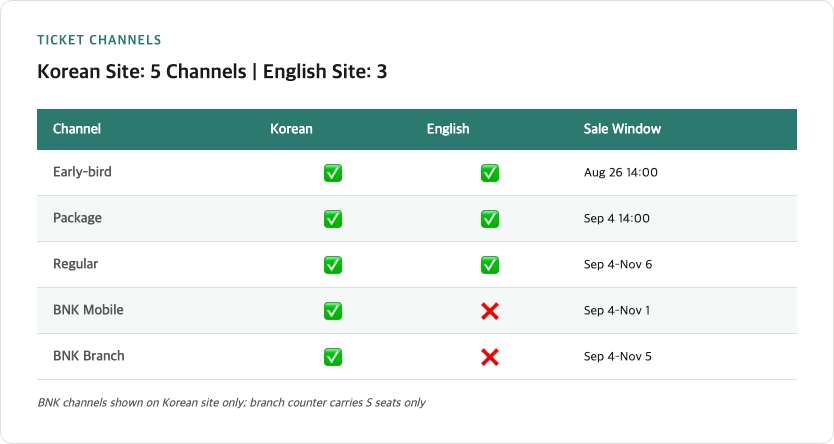This screenshot has height=444, width=834.
Task: Click the English checkmark in Regular row
Action: (x=490, y=265)
